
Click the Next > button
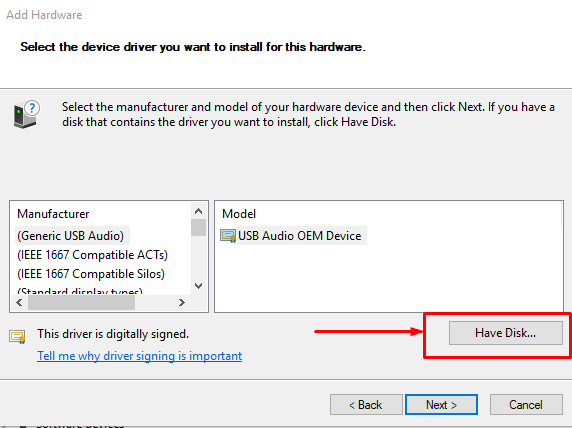[x=441, y=404]
